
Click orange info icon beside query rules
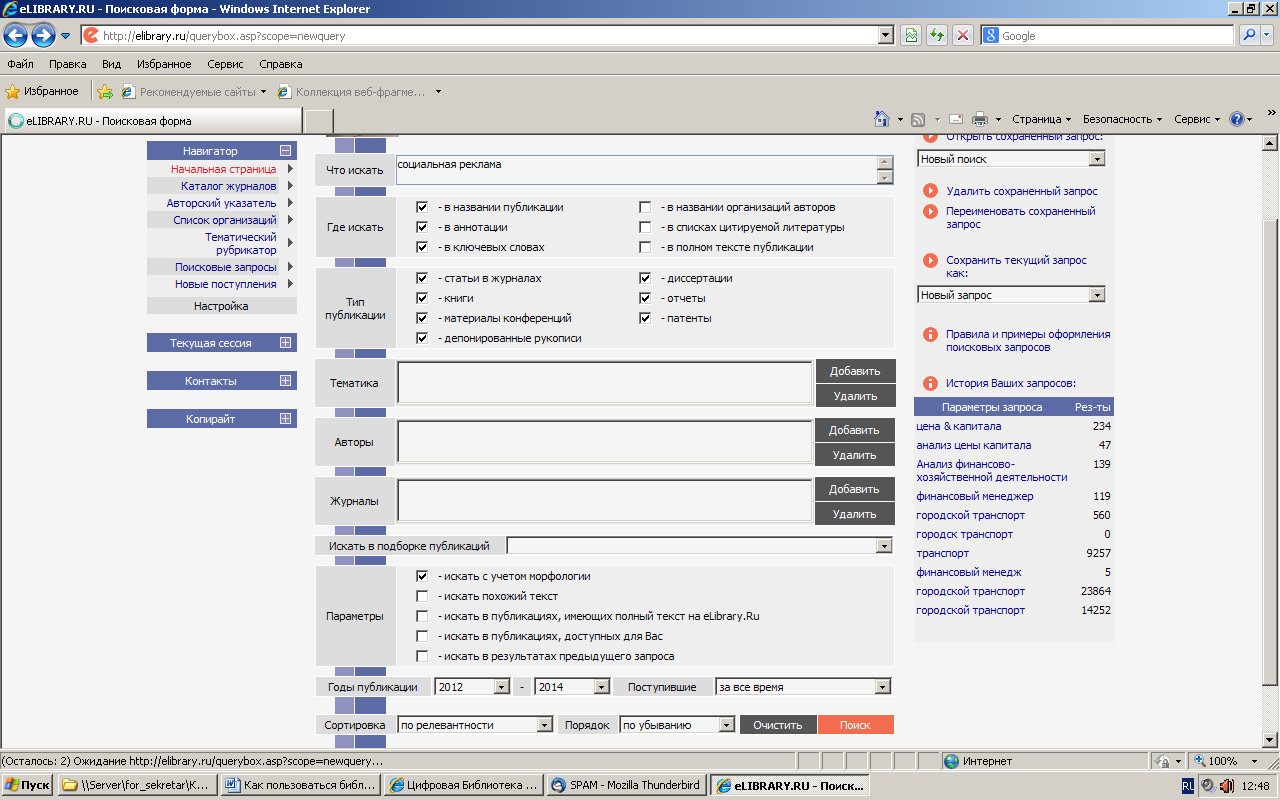tap(931, 334)
